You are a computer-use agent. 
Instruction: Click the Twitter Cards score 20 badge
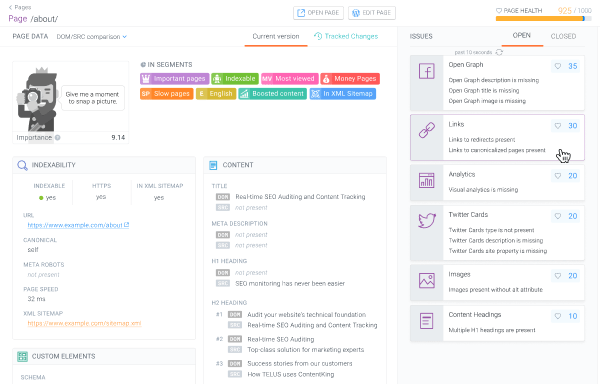pos(567,216)
